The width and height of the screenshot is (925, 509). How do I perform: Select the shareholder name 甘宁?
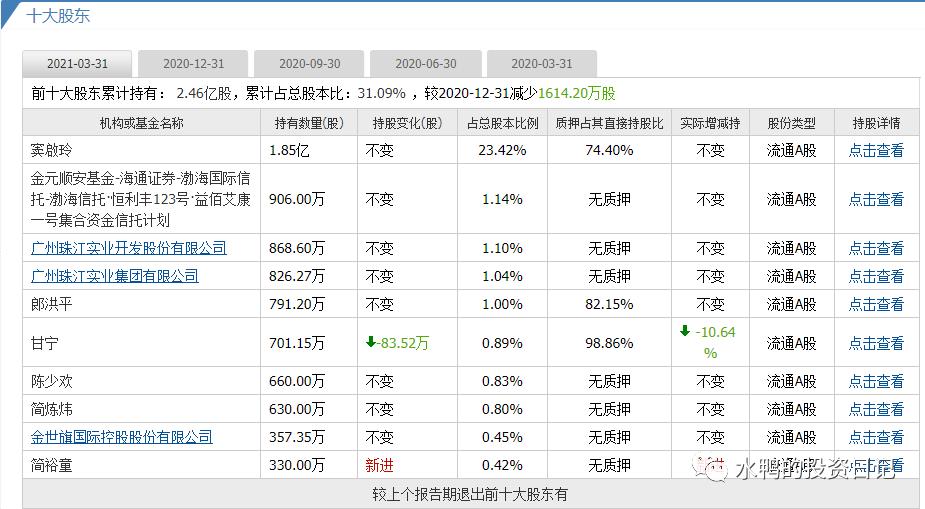click(45, 343)
